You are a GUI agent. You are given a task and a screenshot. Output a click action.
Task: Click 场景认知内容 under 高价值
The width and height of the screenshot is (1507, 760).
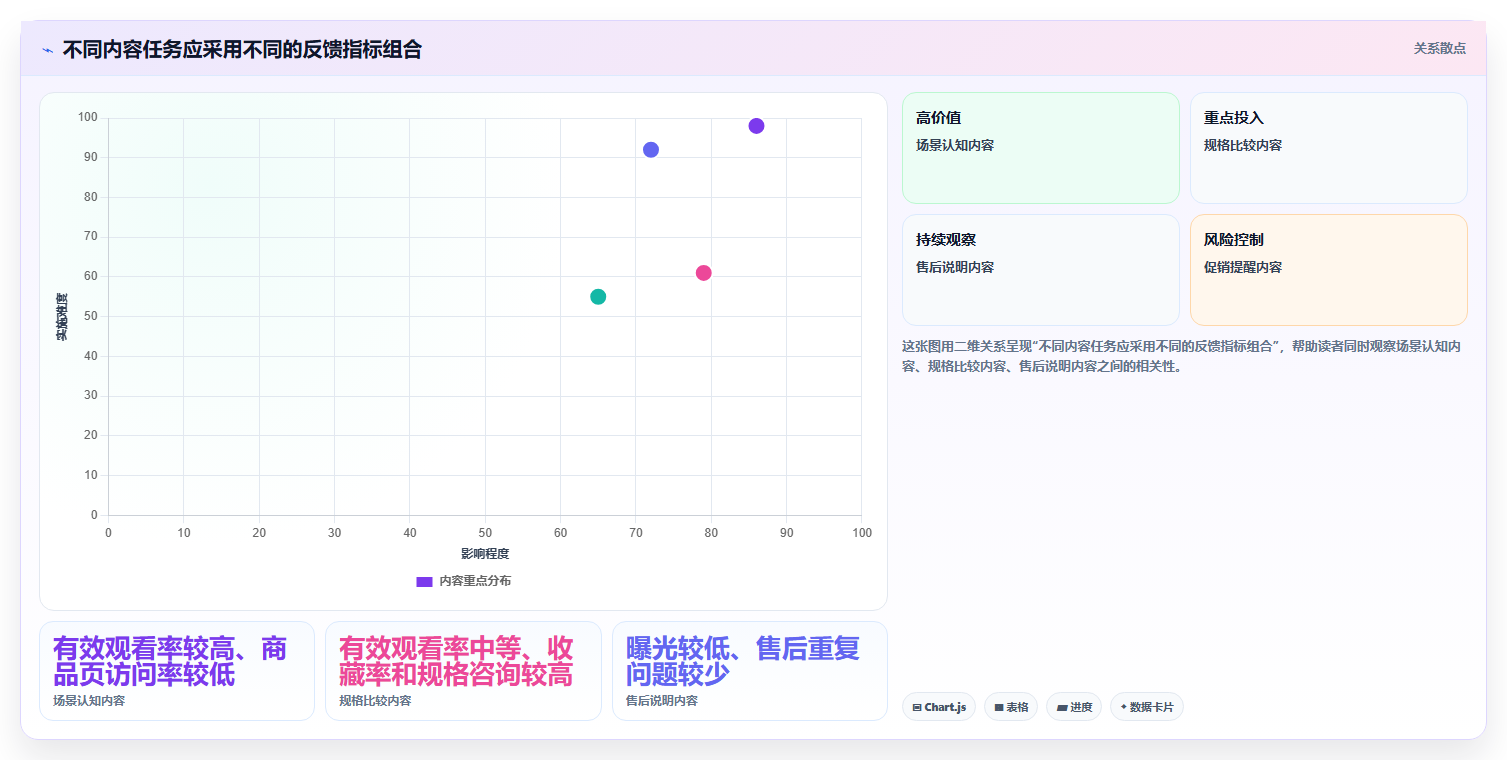[x=955, y=145]
